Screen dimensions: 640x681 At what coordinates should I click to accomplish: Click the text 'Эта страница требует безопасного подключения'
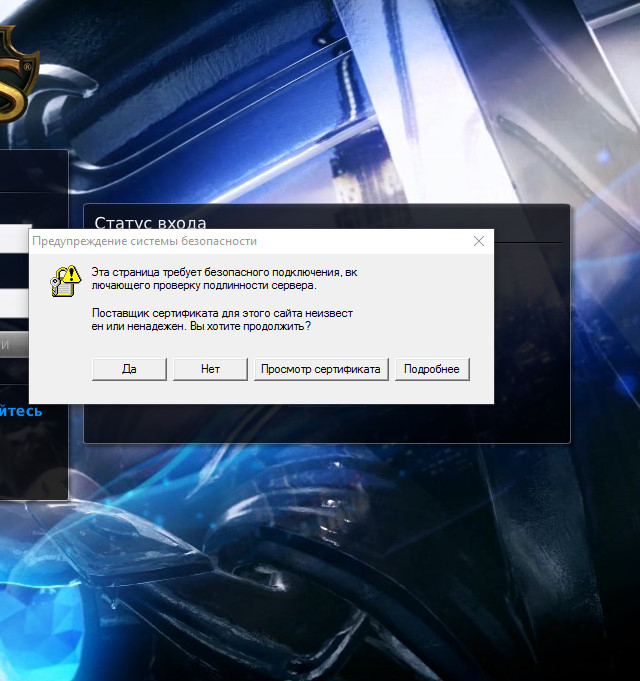click(216, 272)
